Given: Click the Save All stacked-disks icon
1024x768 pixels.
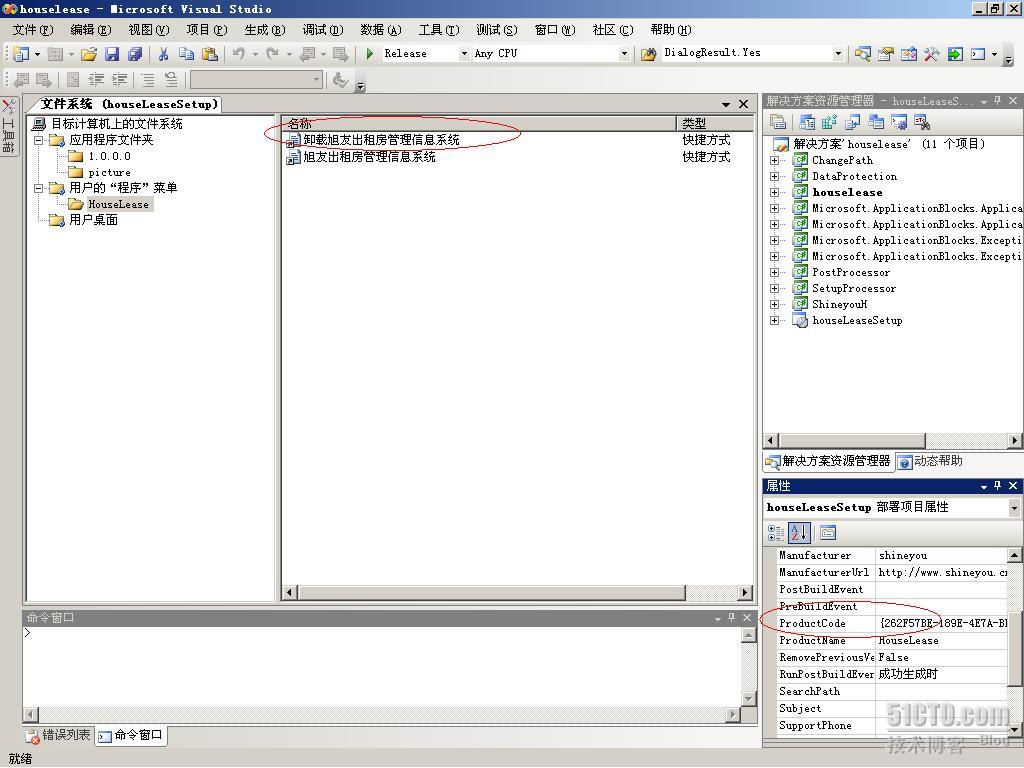Looking at the screenshot, I should click(135, 54).
